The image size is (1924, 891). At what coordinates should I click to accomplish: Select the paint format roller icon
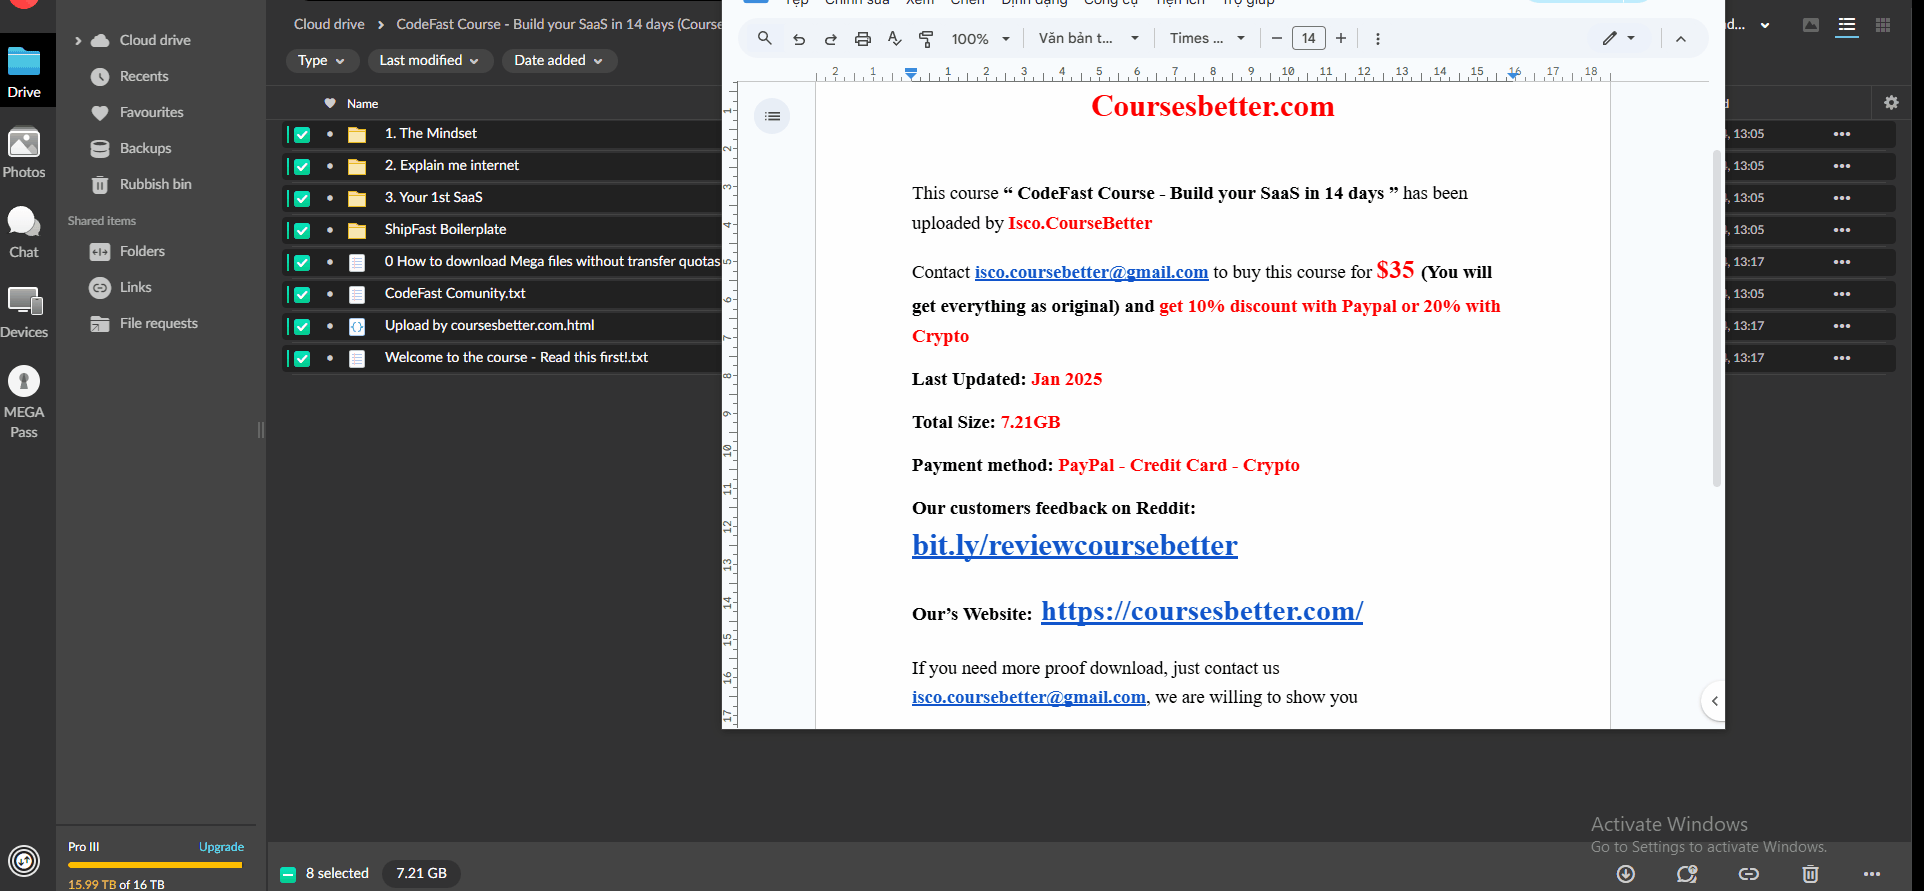926,39
